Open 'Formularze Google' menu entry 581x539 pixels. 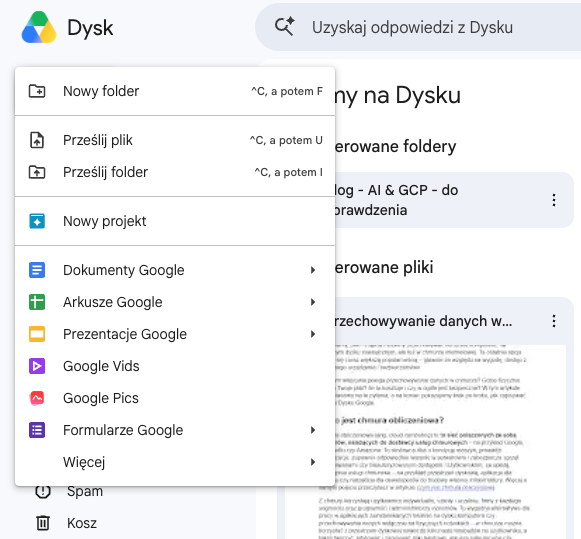175,430
